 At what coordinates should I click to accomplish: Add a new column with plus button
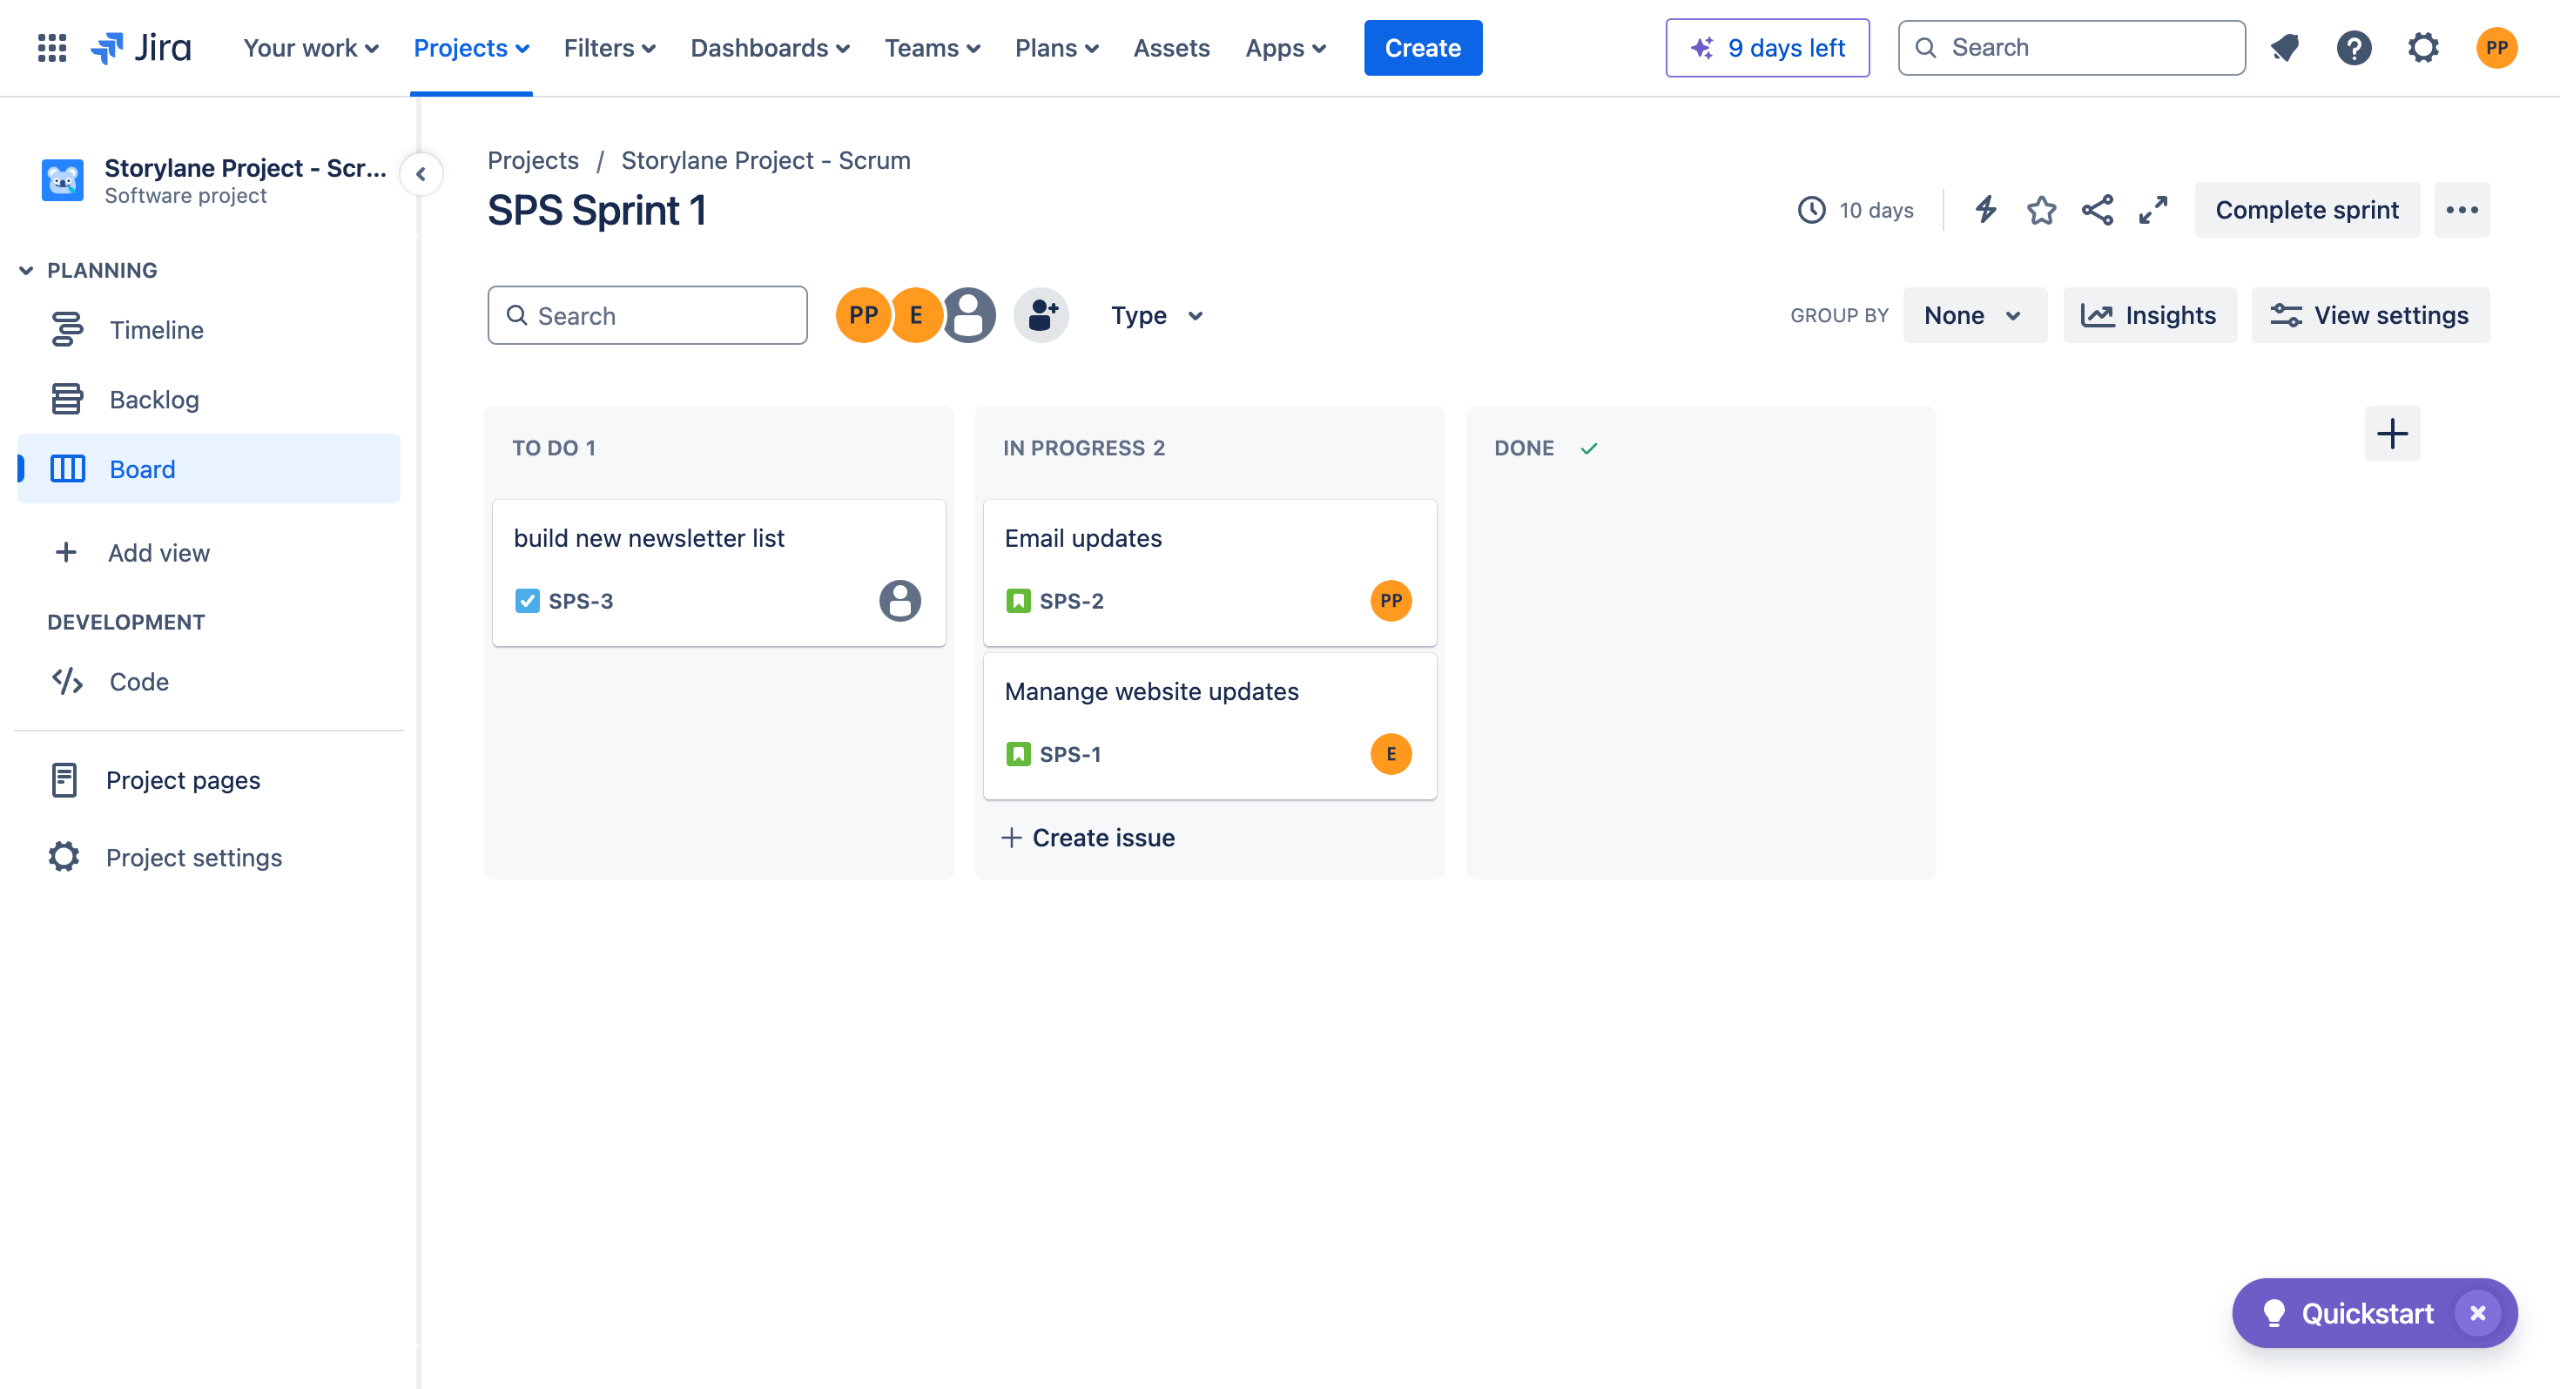(2392, 434)
